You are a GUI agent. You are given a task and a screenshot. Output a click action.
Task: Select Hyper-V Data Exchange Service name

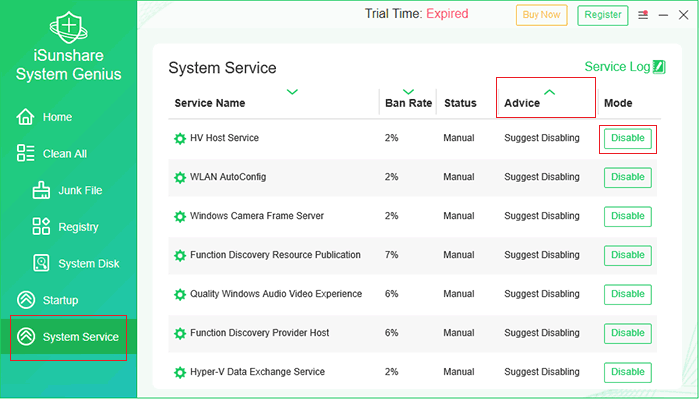[257, 371]
